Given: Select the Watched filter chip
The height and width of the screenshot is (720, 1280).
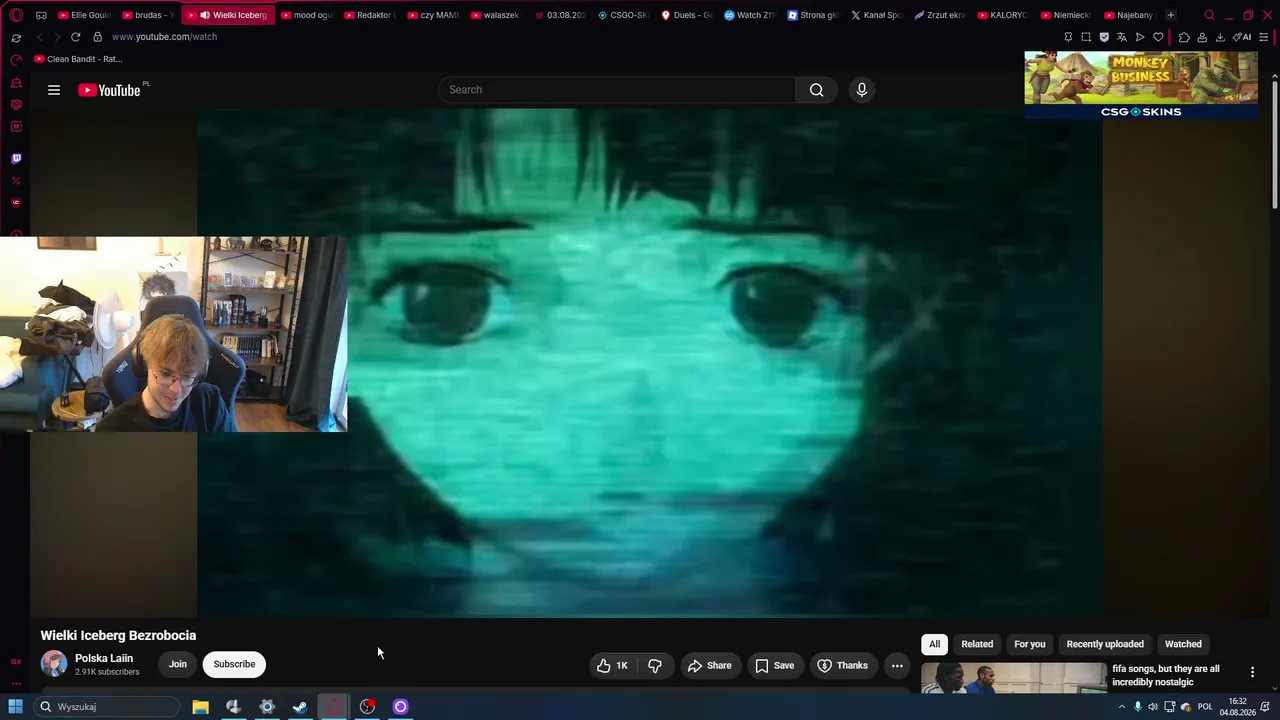Looking at the screenshot, I should [x=1183, y=644].
